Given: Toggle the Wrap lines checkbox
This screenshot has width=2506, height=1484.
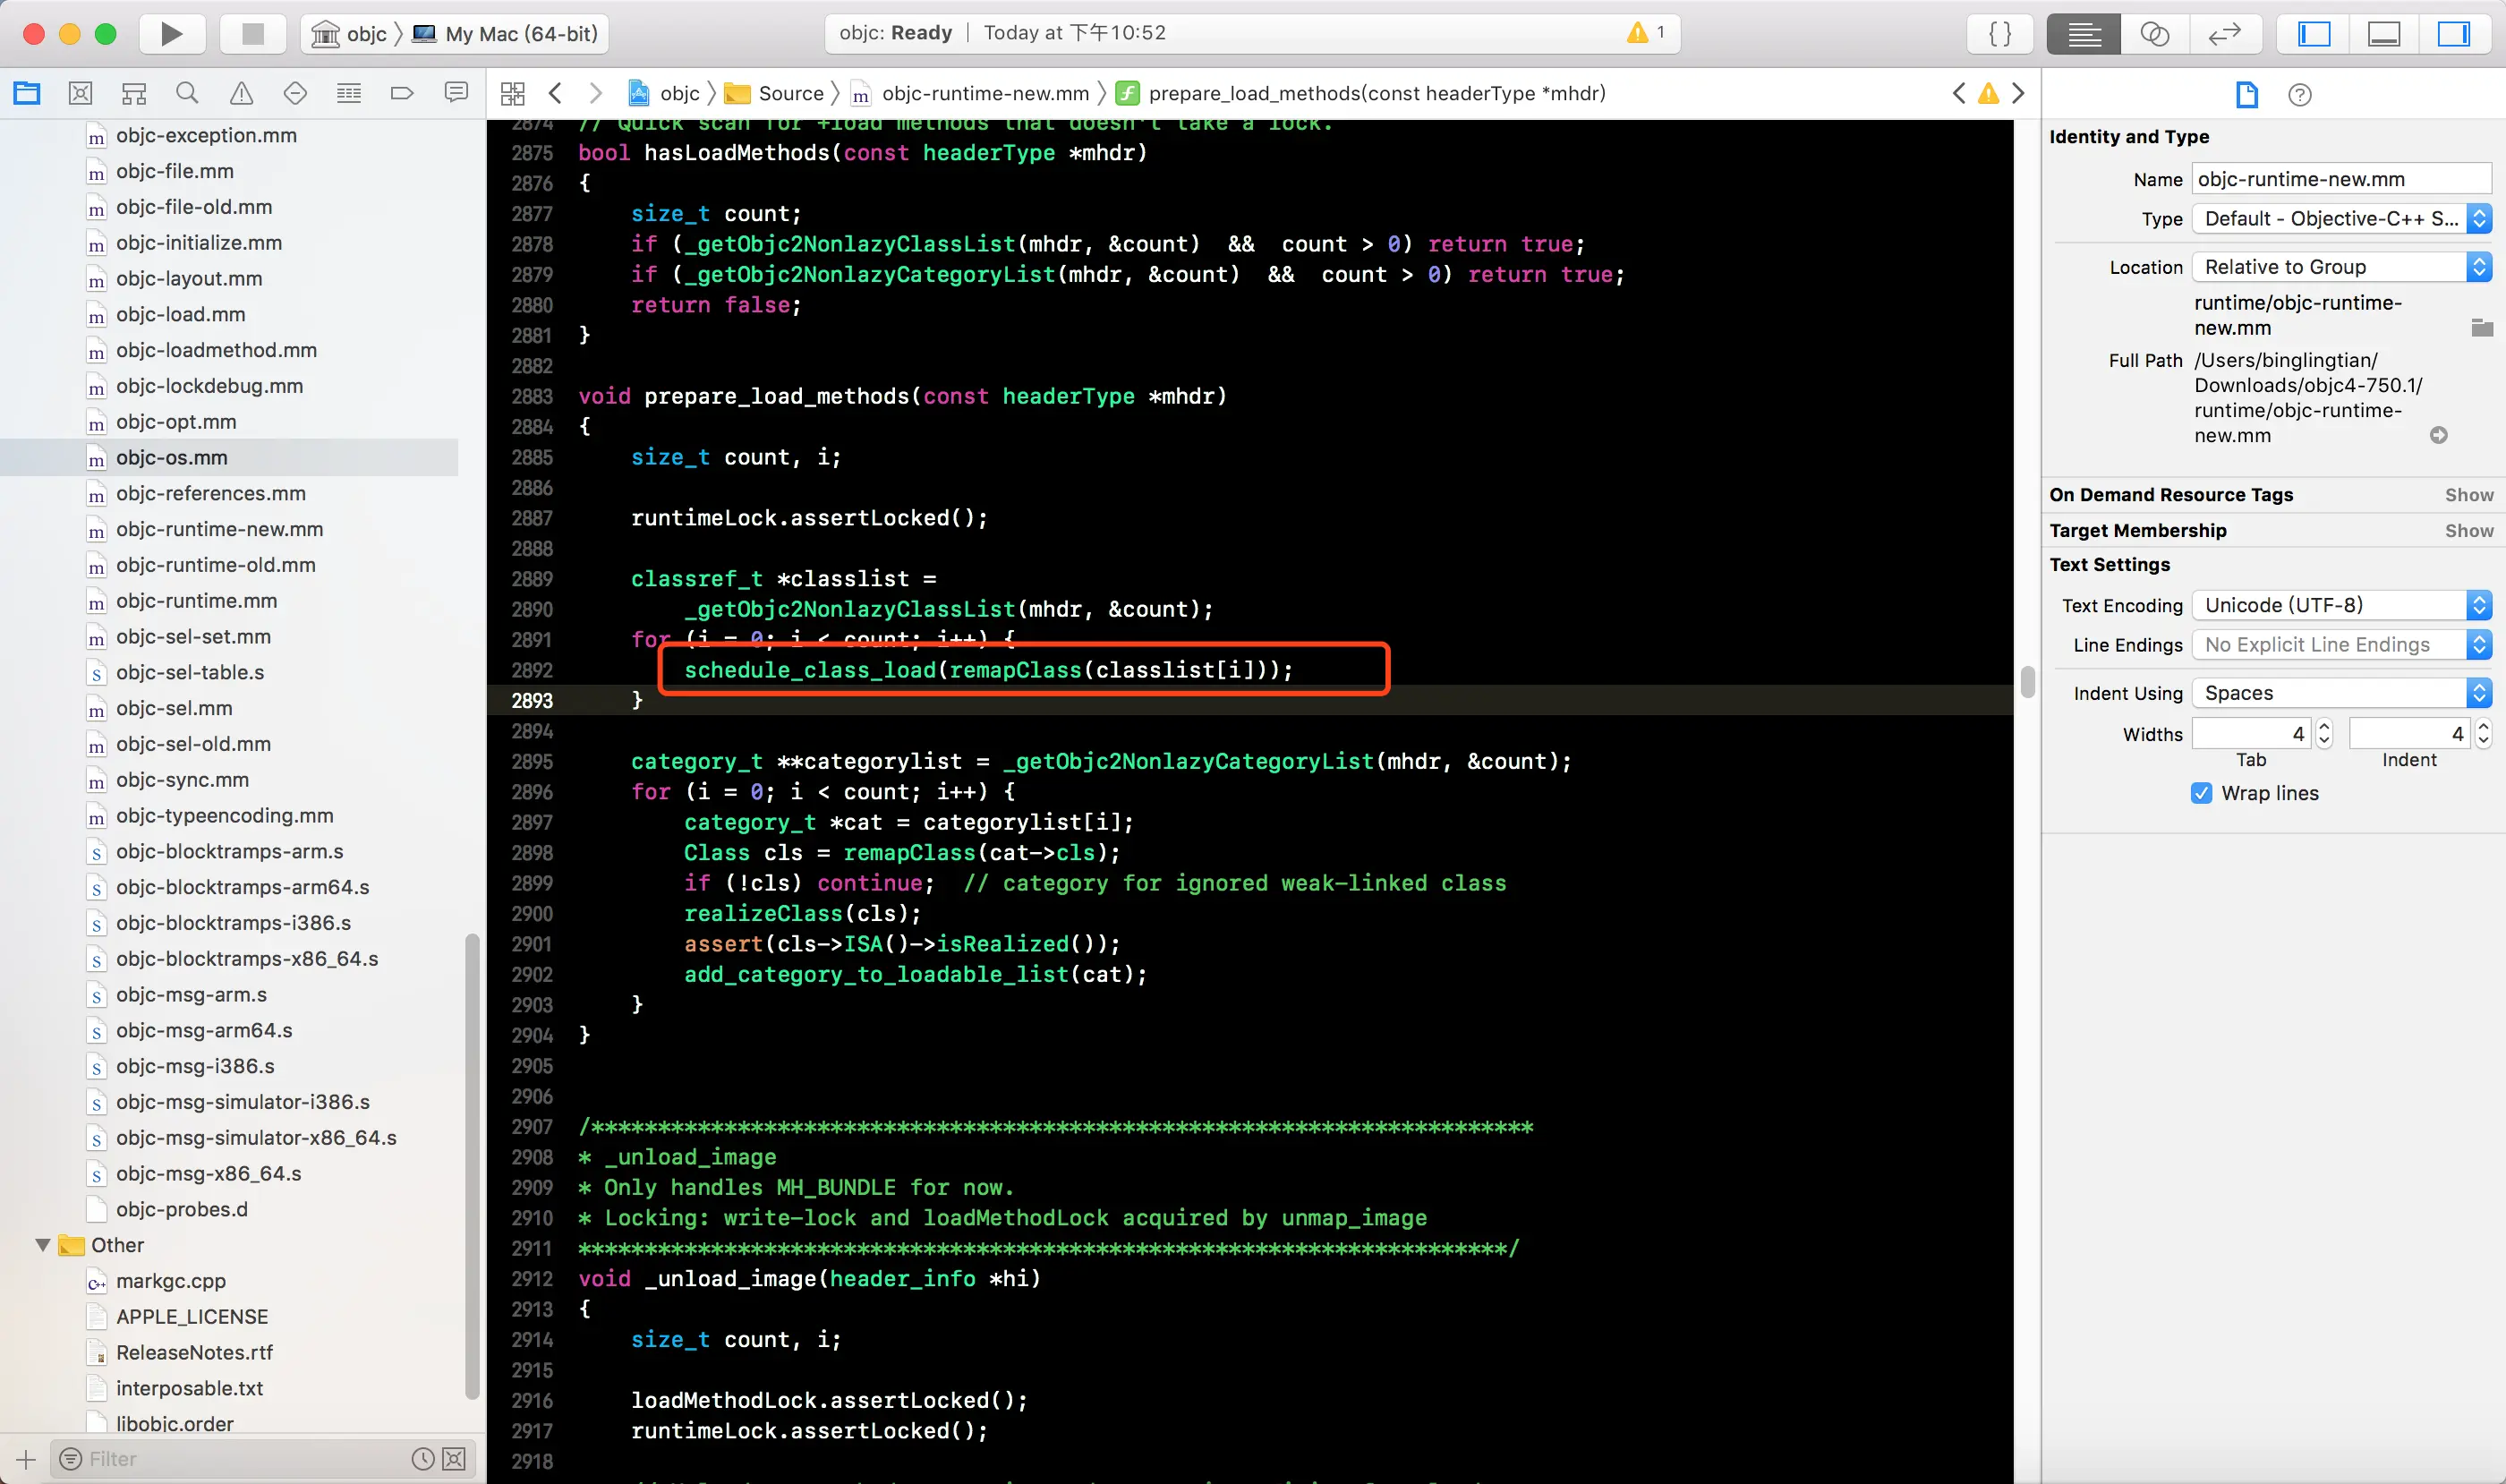Looking at the screenshot, I should click(x=2201, y=793).
